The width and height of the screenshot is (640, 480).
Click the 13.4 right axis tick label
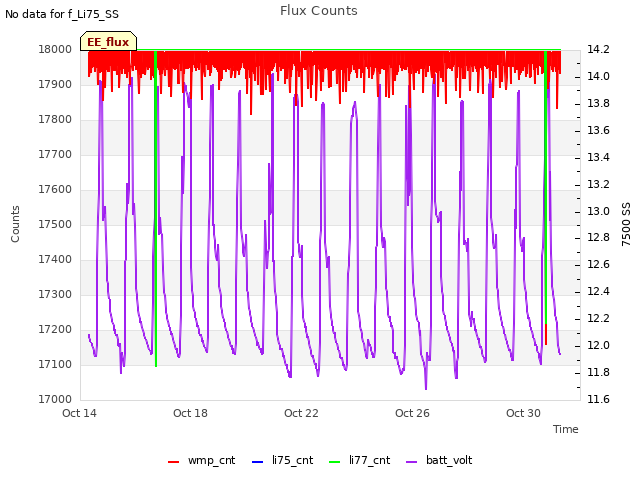point(598,157)
